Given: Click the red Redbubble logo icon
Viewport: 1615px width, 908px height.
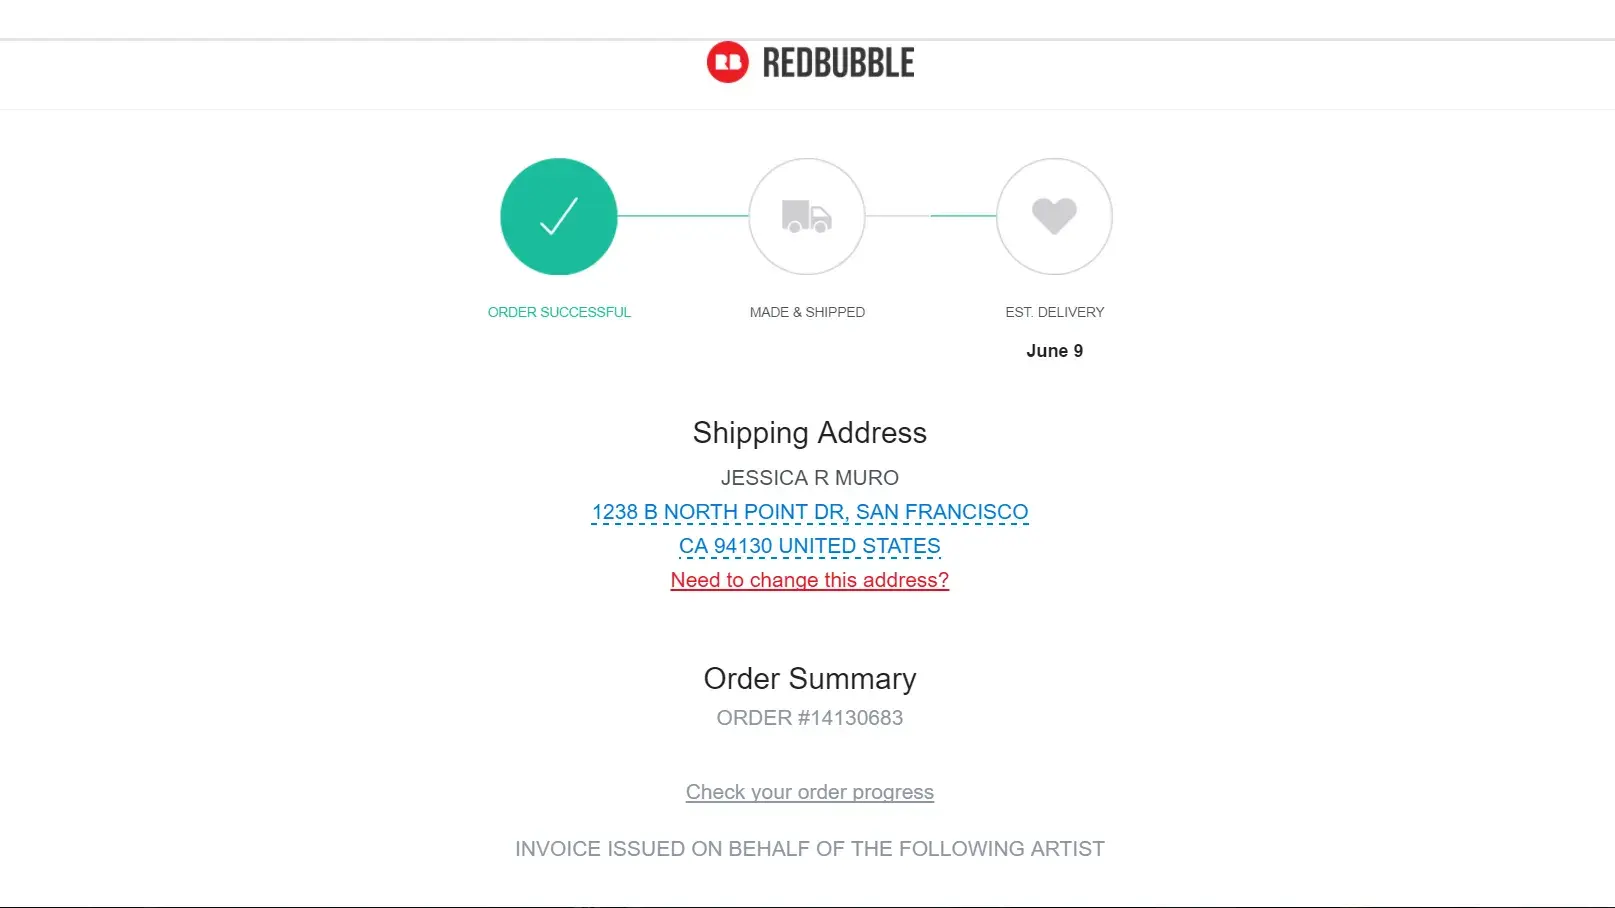Looking at the screenshot, I should [727, 62].
